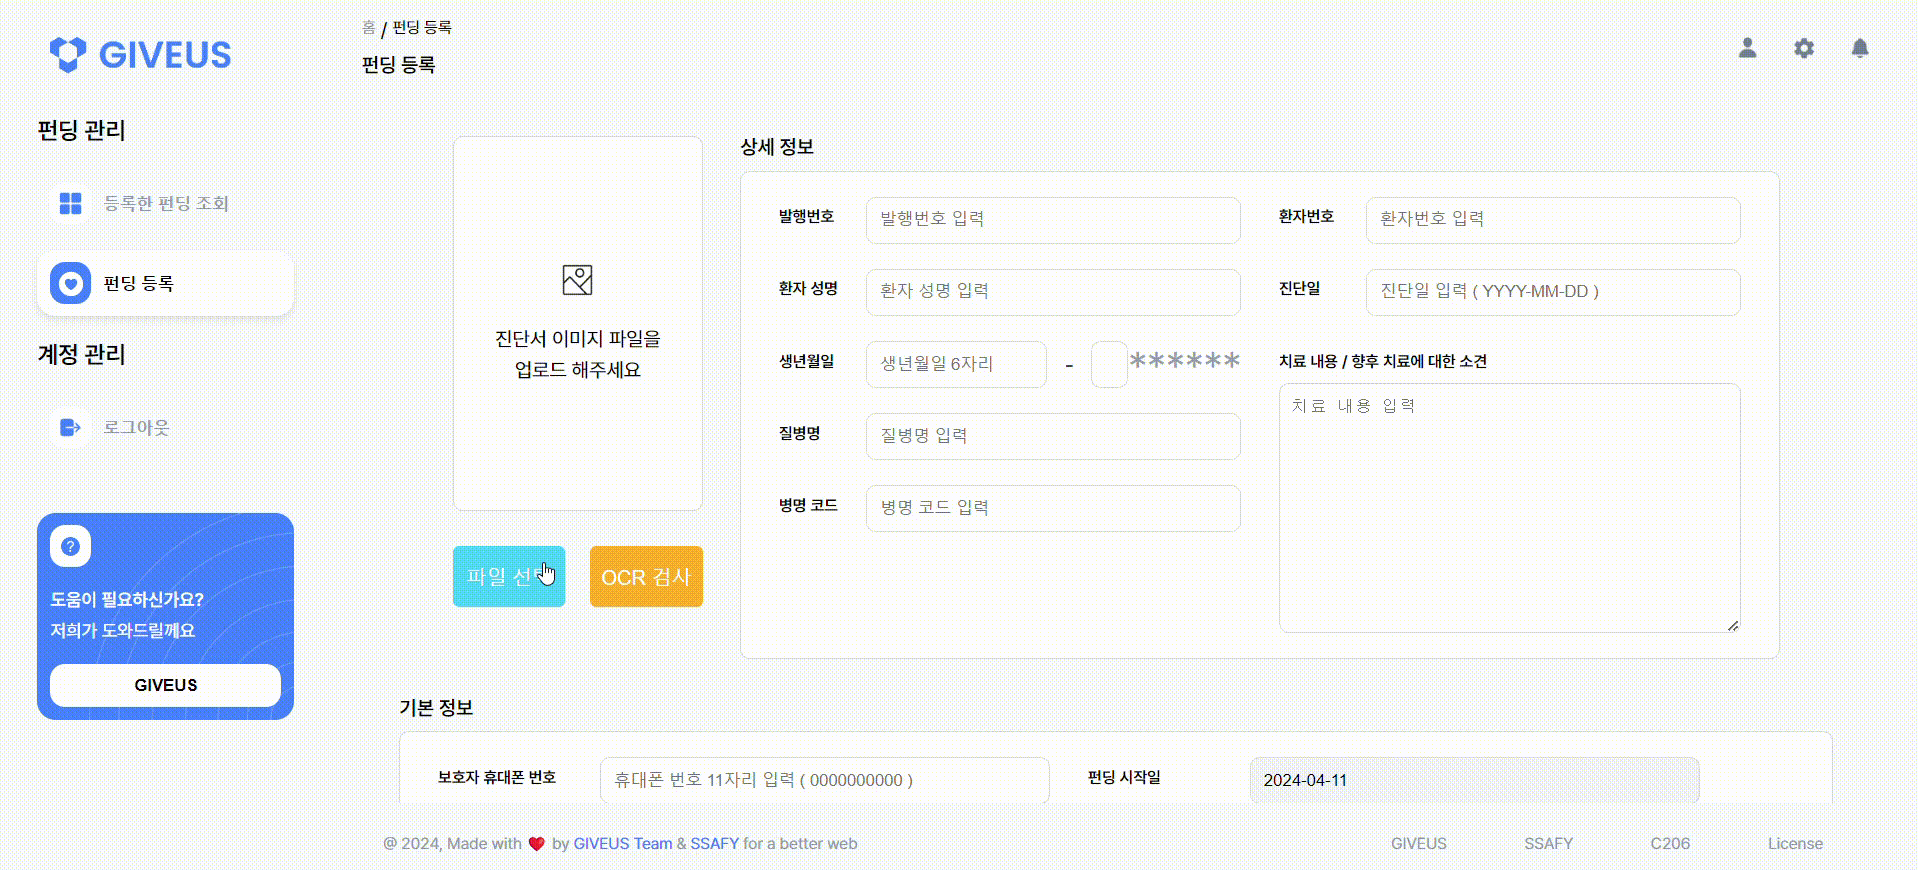Go to 홈 breadcrumb link
The height and width of the screenshot is (870, 1918).
[368, 27]
